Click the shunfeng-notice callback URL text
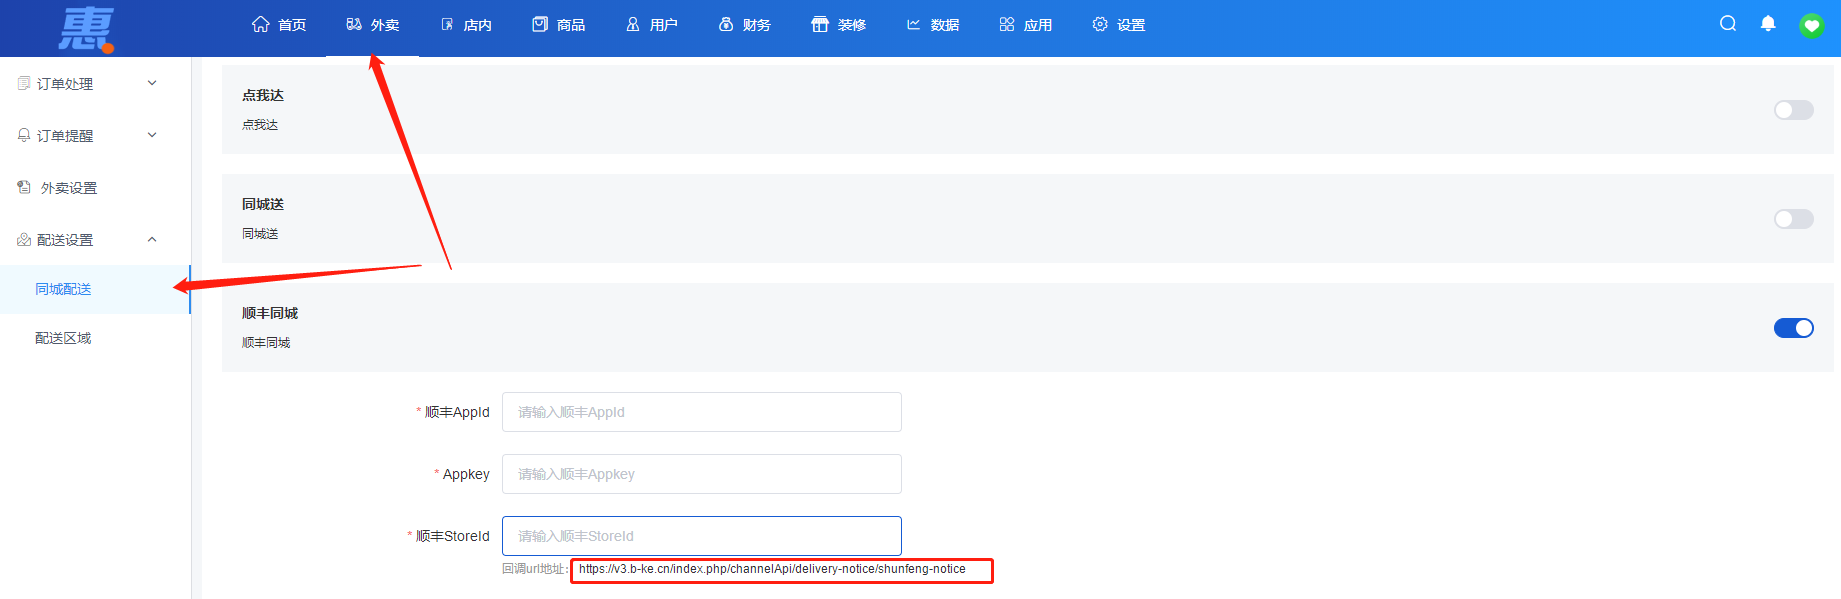The image size is (1841, 599). point(772,569)
